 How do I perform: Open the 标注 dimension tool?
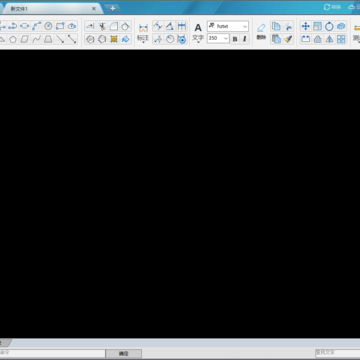click(x=143, y=33)
